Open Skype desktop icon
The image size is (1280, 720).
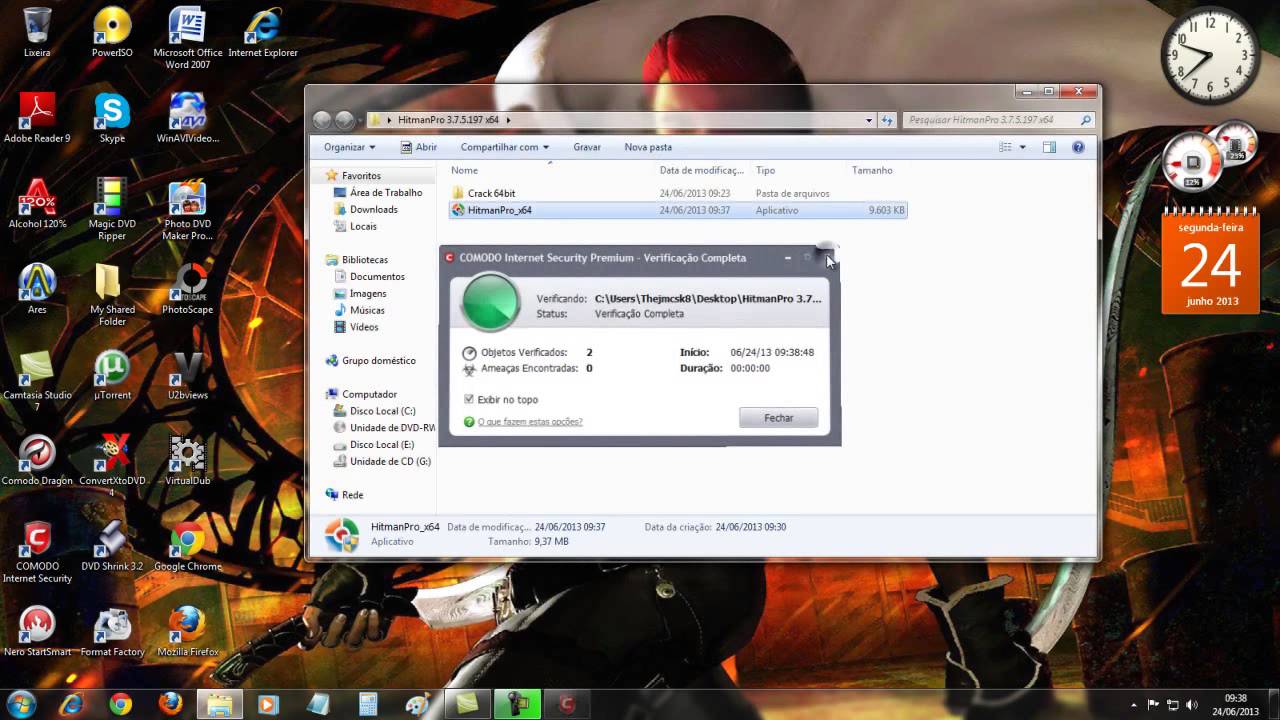point(112,117)
